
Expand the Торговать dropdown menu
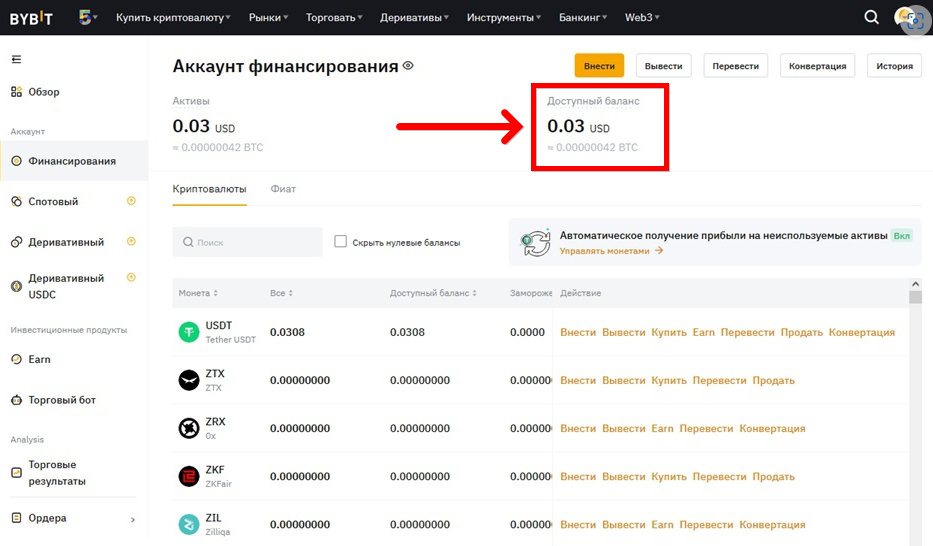tap(334, 18)
